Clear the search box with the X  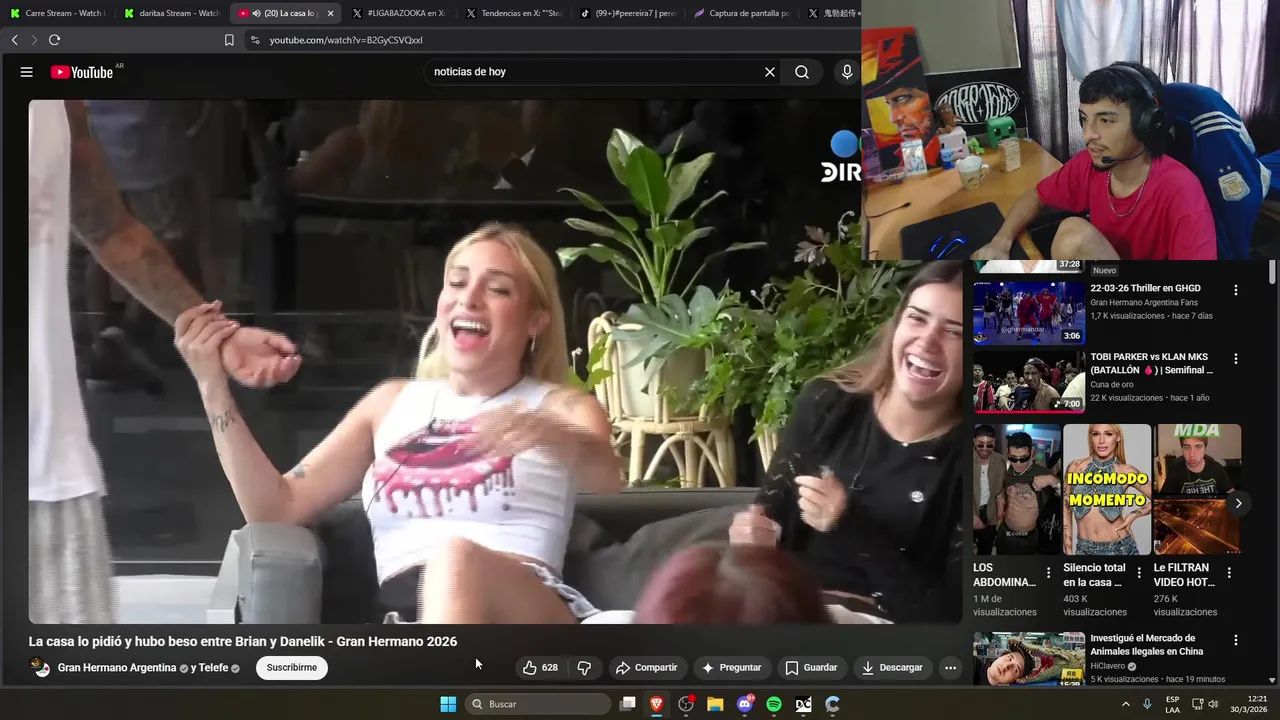[770, 72]
